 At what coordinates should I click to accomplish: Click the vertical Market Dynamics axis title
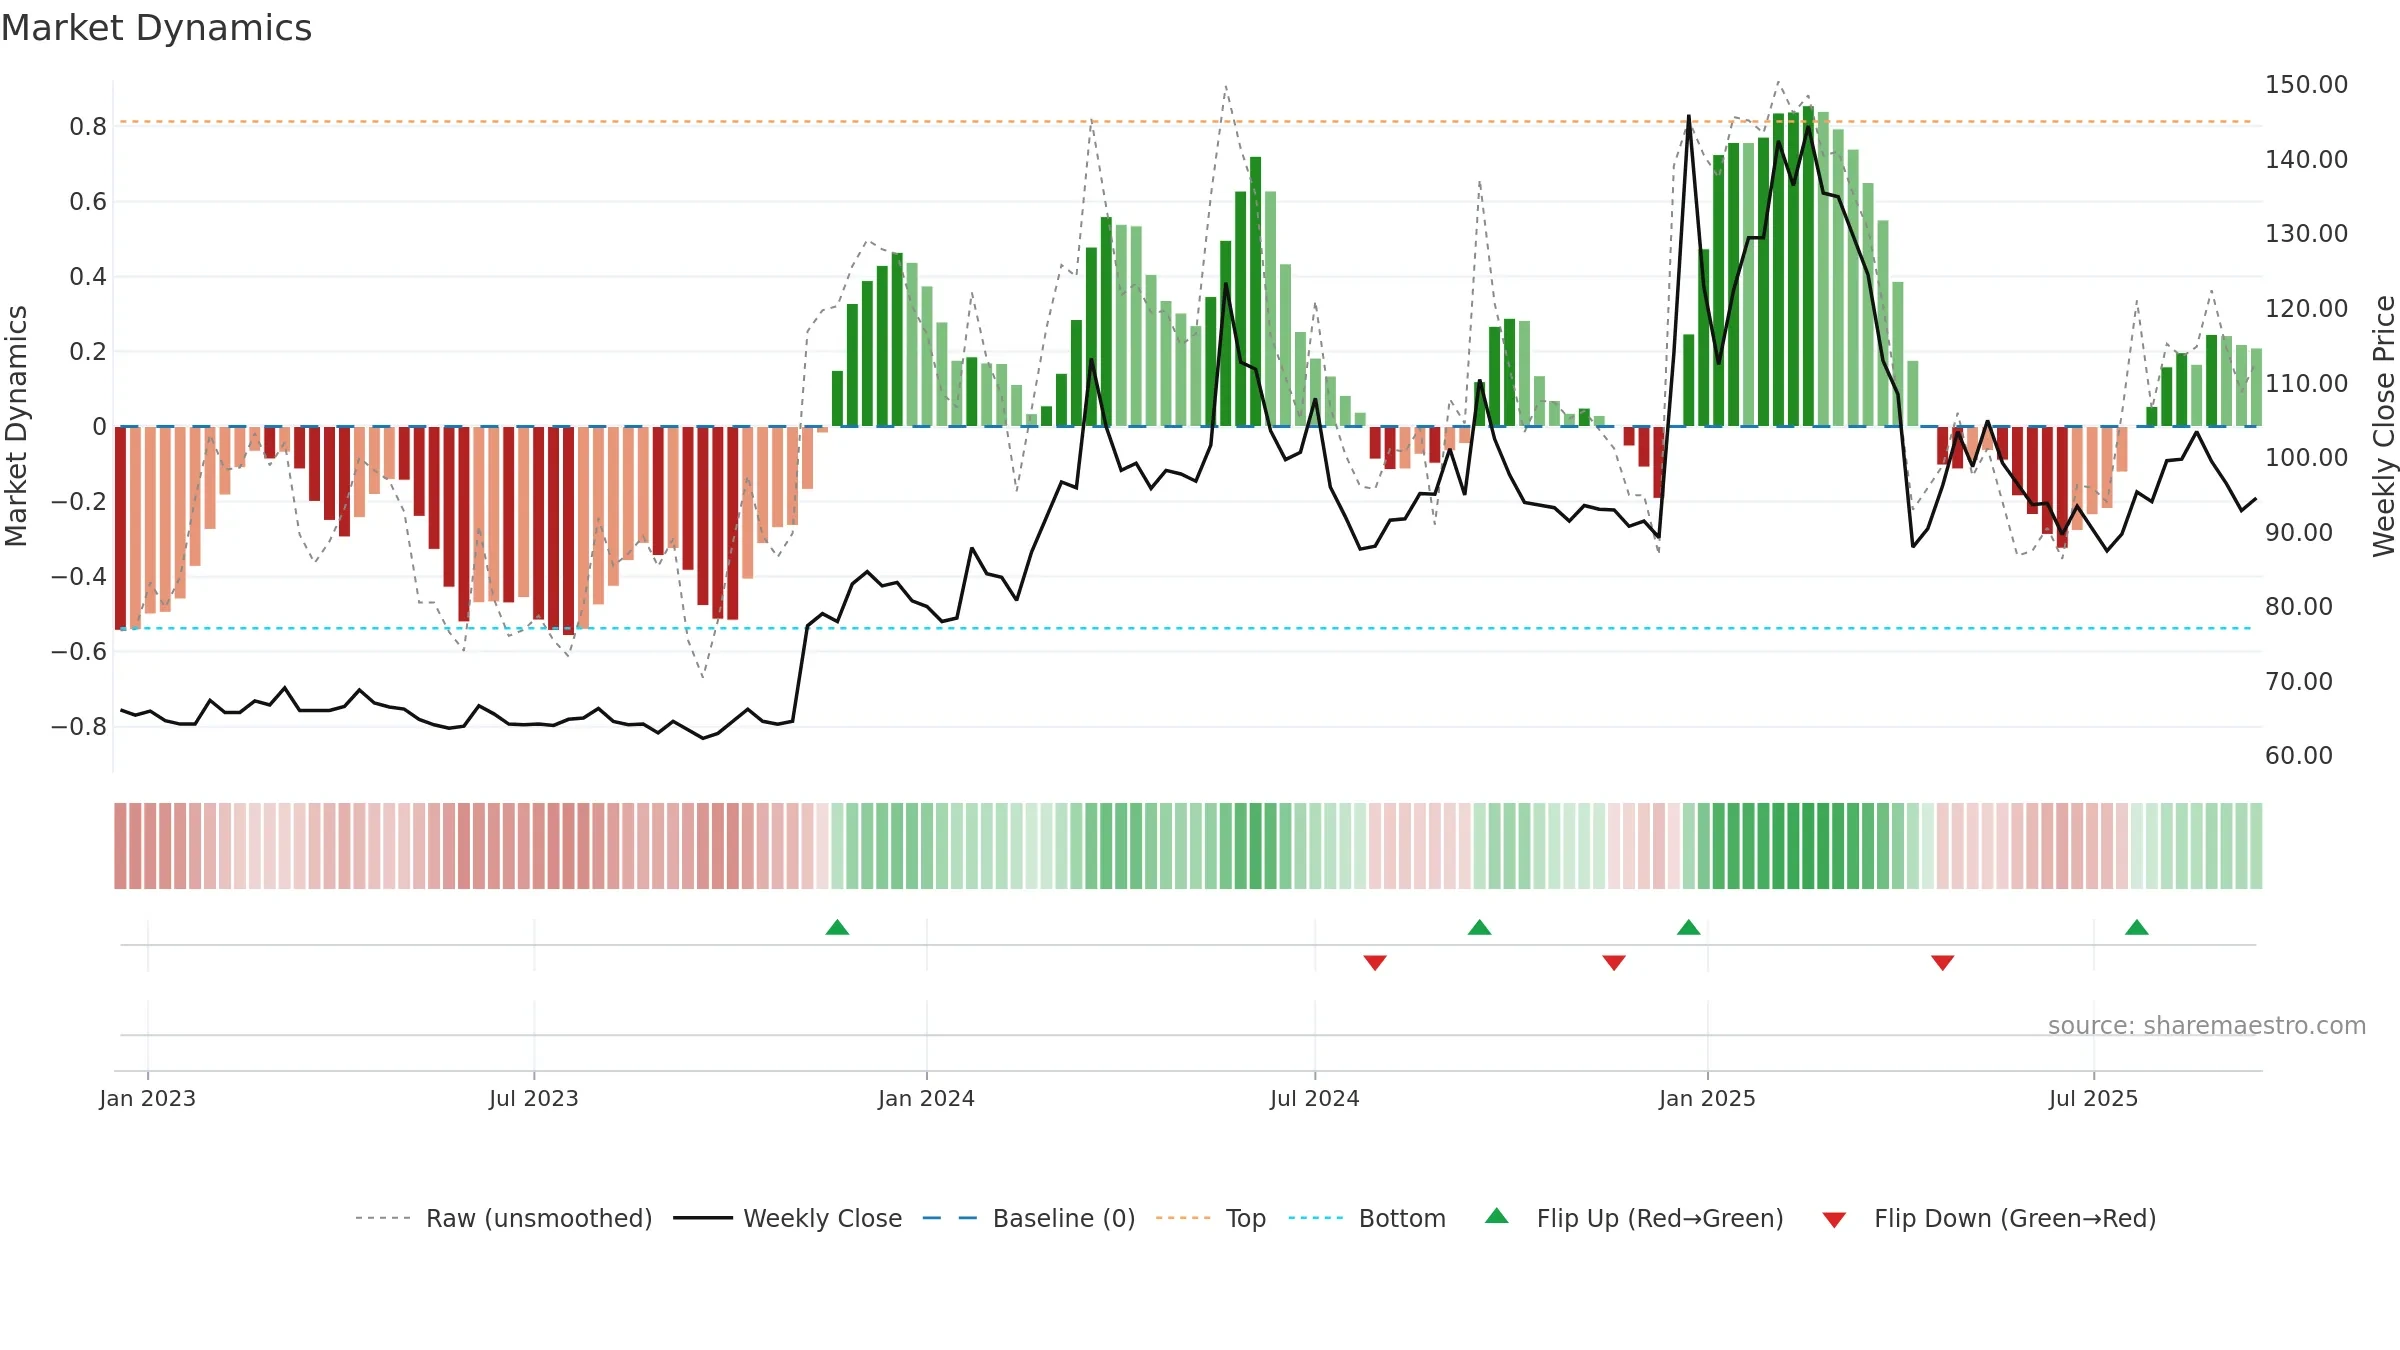tap(16, 426)
